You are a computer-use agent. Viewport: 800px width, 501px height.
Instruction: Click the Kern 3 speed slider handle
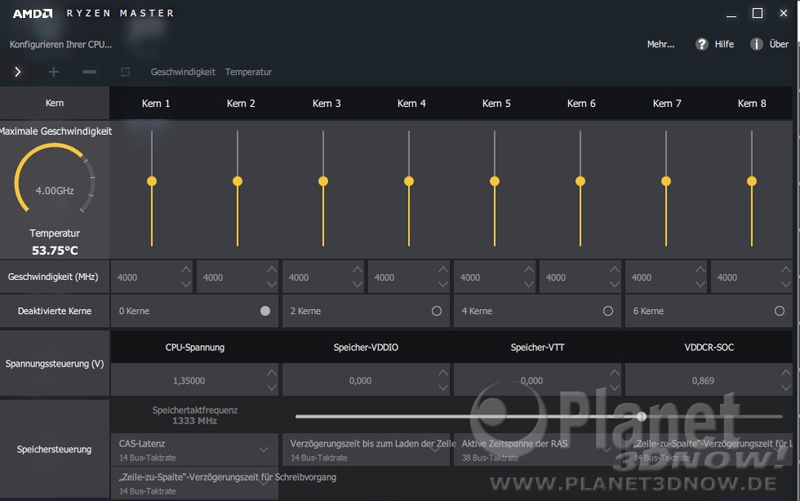pos(323,181)
